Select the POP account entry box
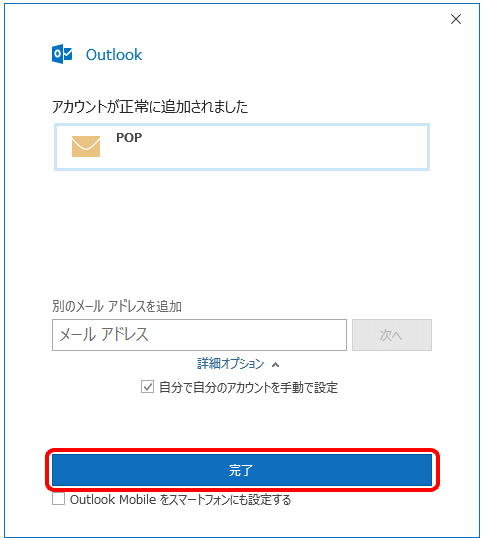 (x=242, y=147)
